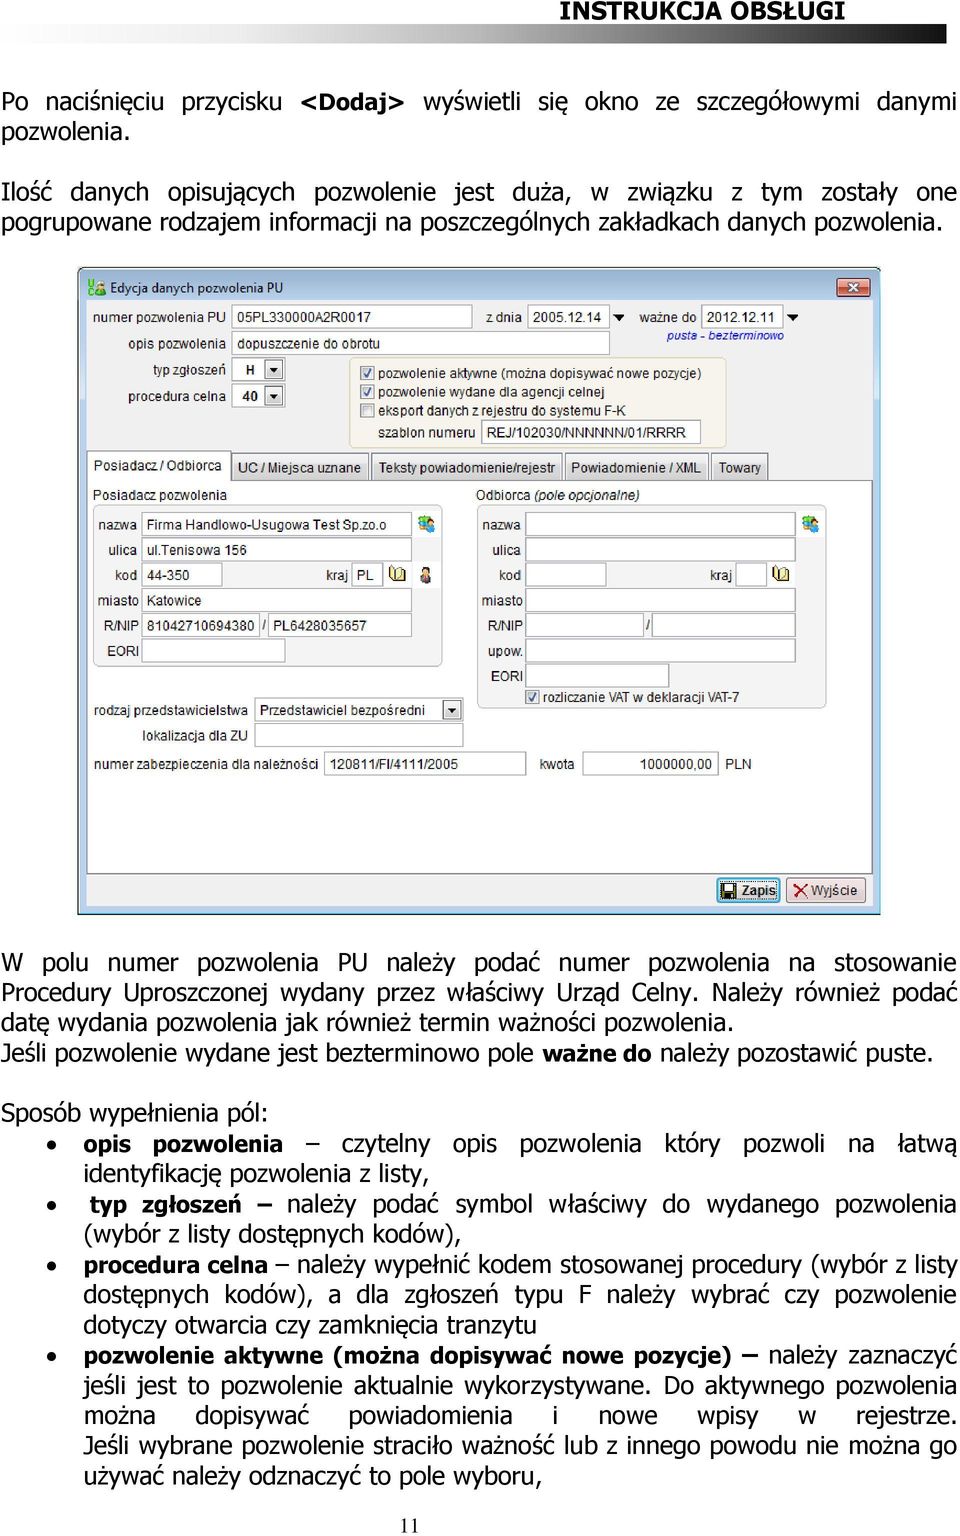Image resolution: width=960 pixels, height=1536 pixels.
Task: Click the 'ważne do' date field 2012.12.11
Action: click(741, 317)
